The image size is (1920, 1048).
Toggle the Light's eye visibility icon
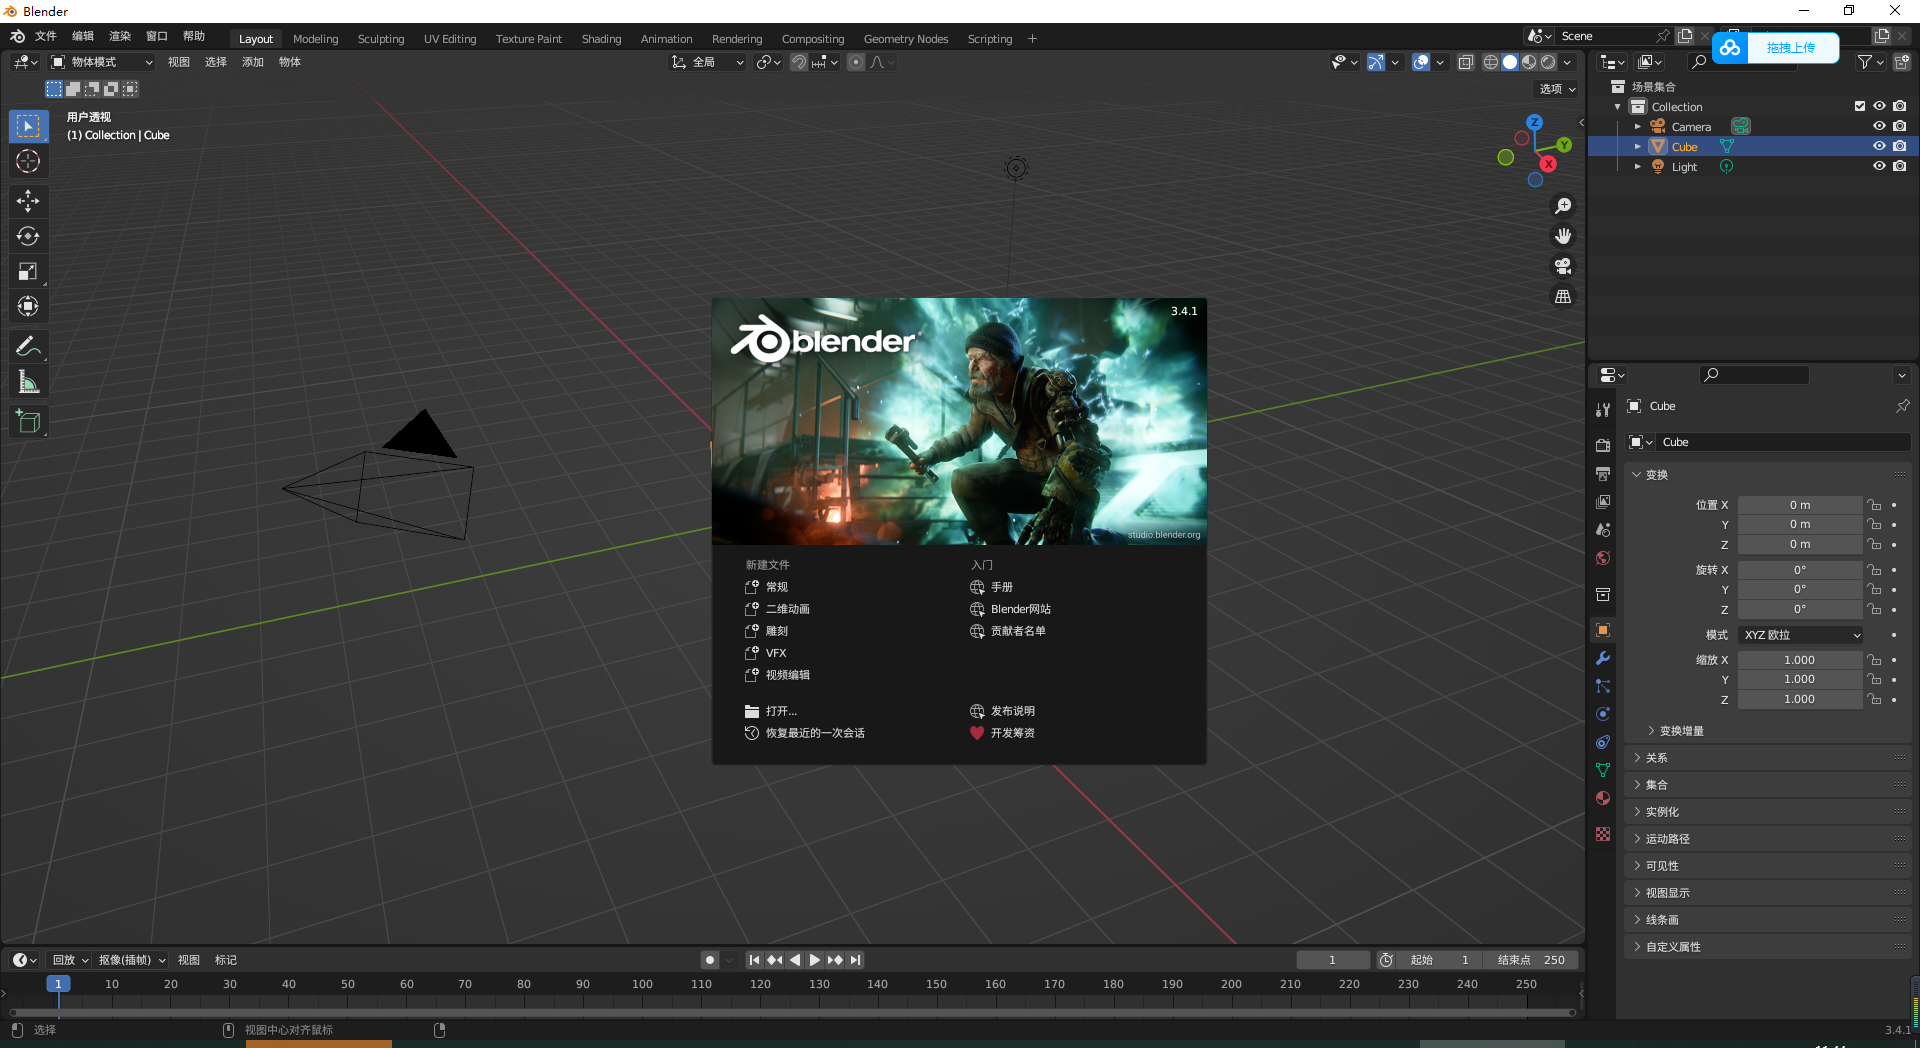click(x=1879, y=166)
